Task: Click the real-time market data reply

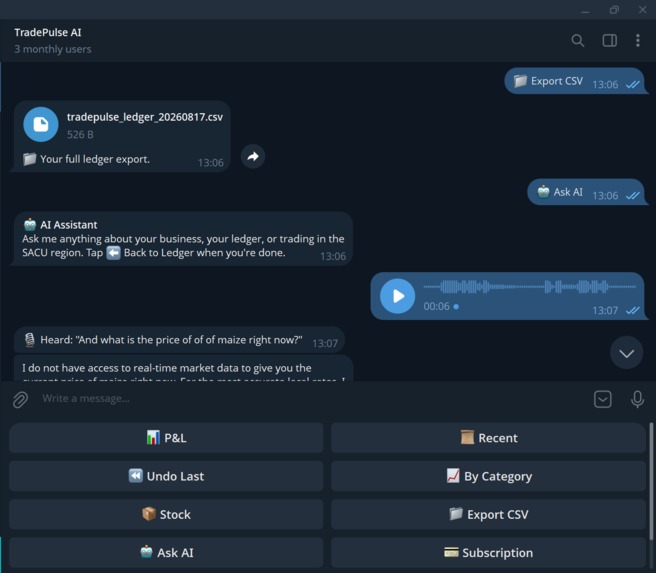Action: (x=183, y=368)
